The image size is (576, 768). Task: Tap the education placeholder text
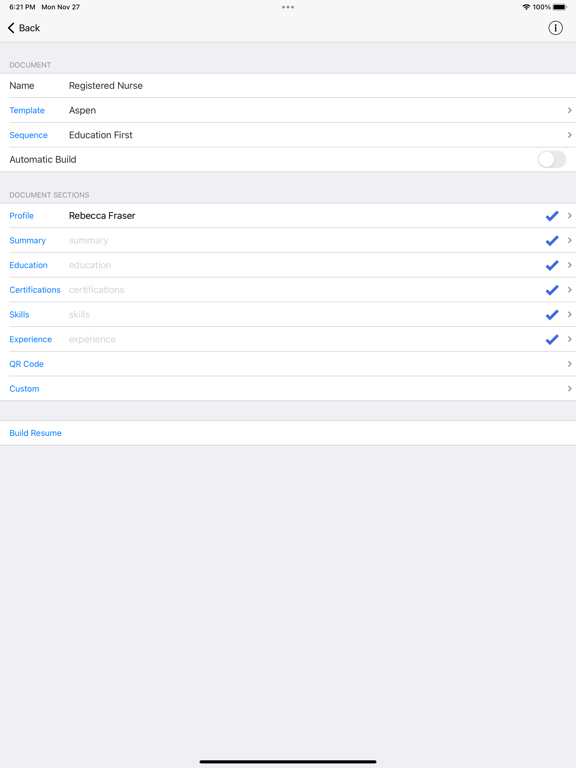[x=90, y=265]
